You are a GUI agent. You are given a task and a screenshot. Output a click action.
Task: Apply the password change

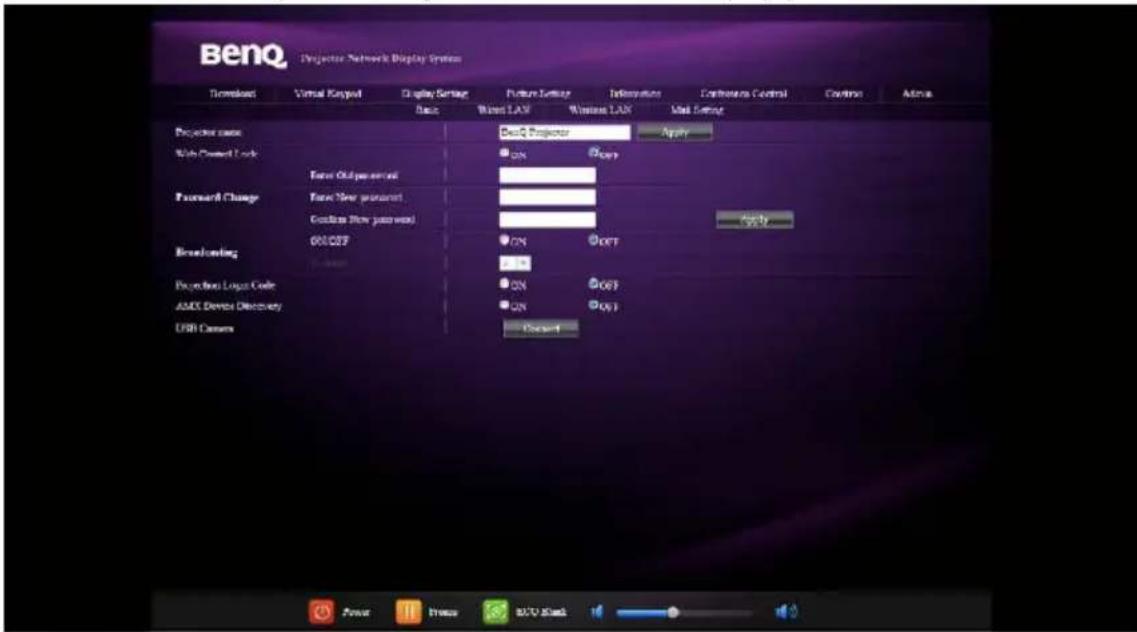[x=754, y=220]
